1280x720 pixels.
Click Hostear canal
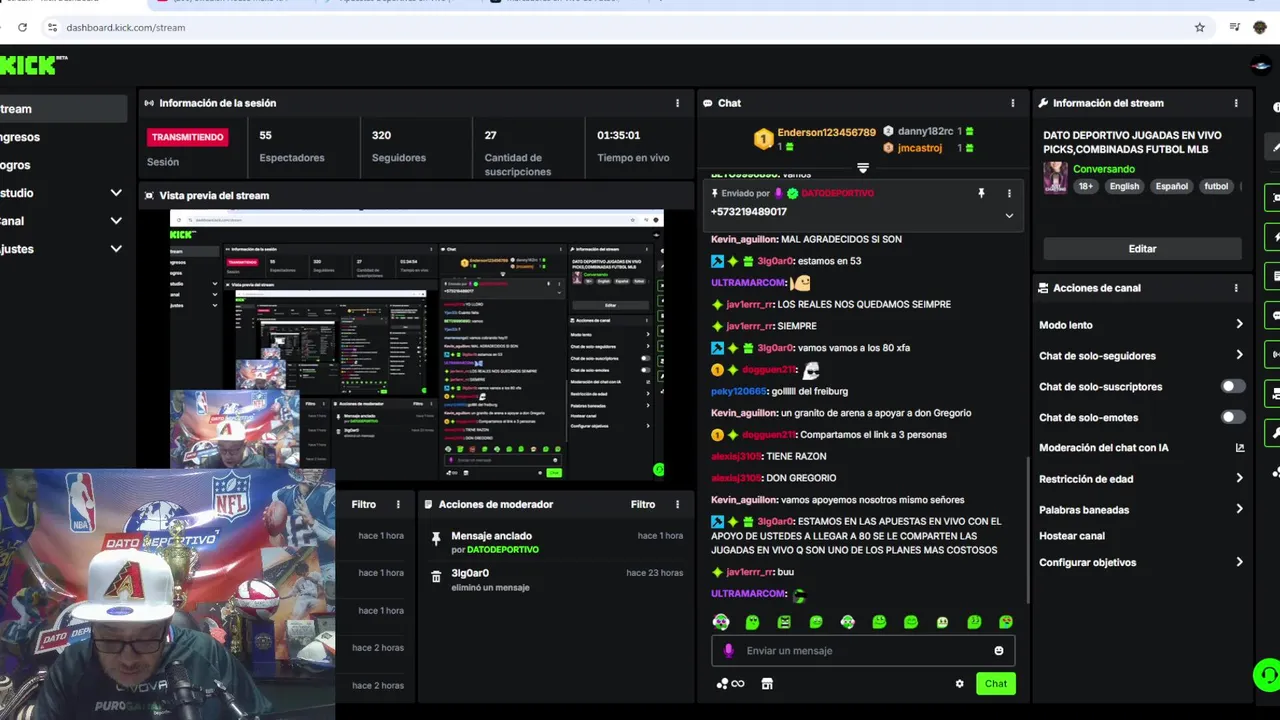point(1072,536)
